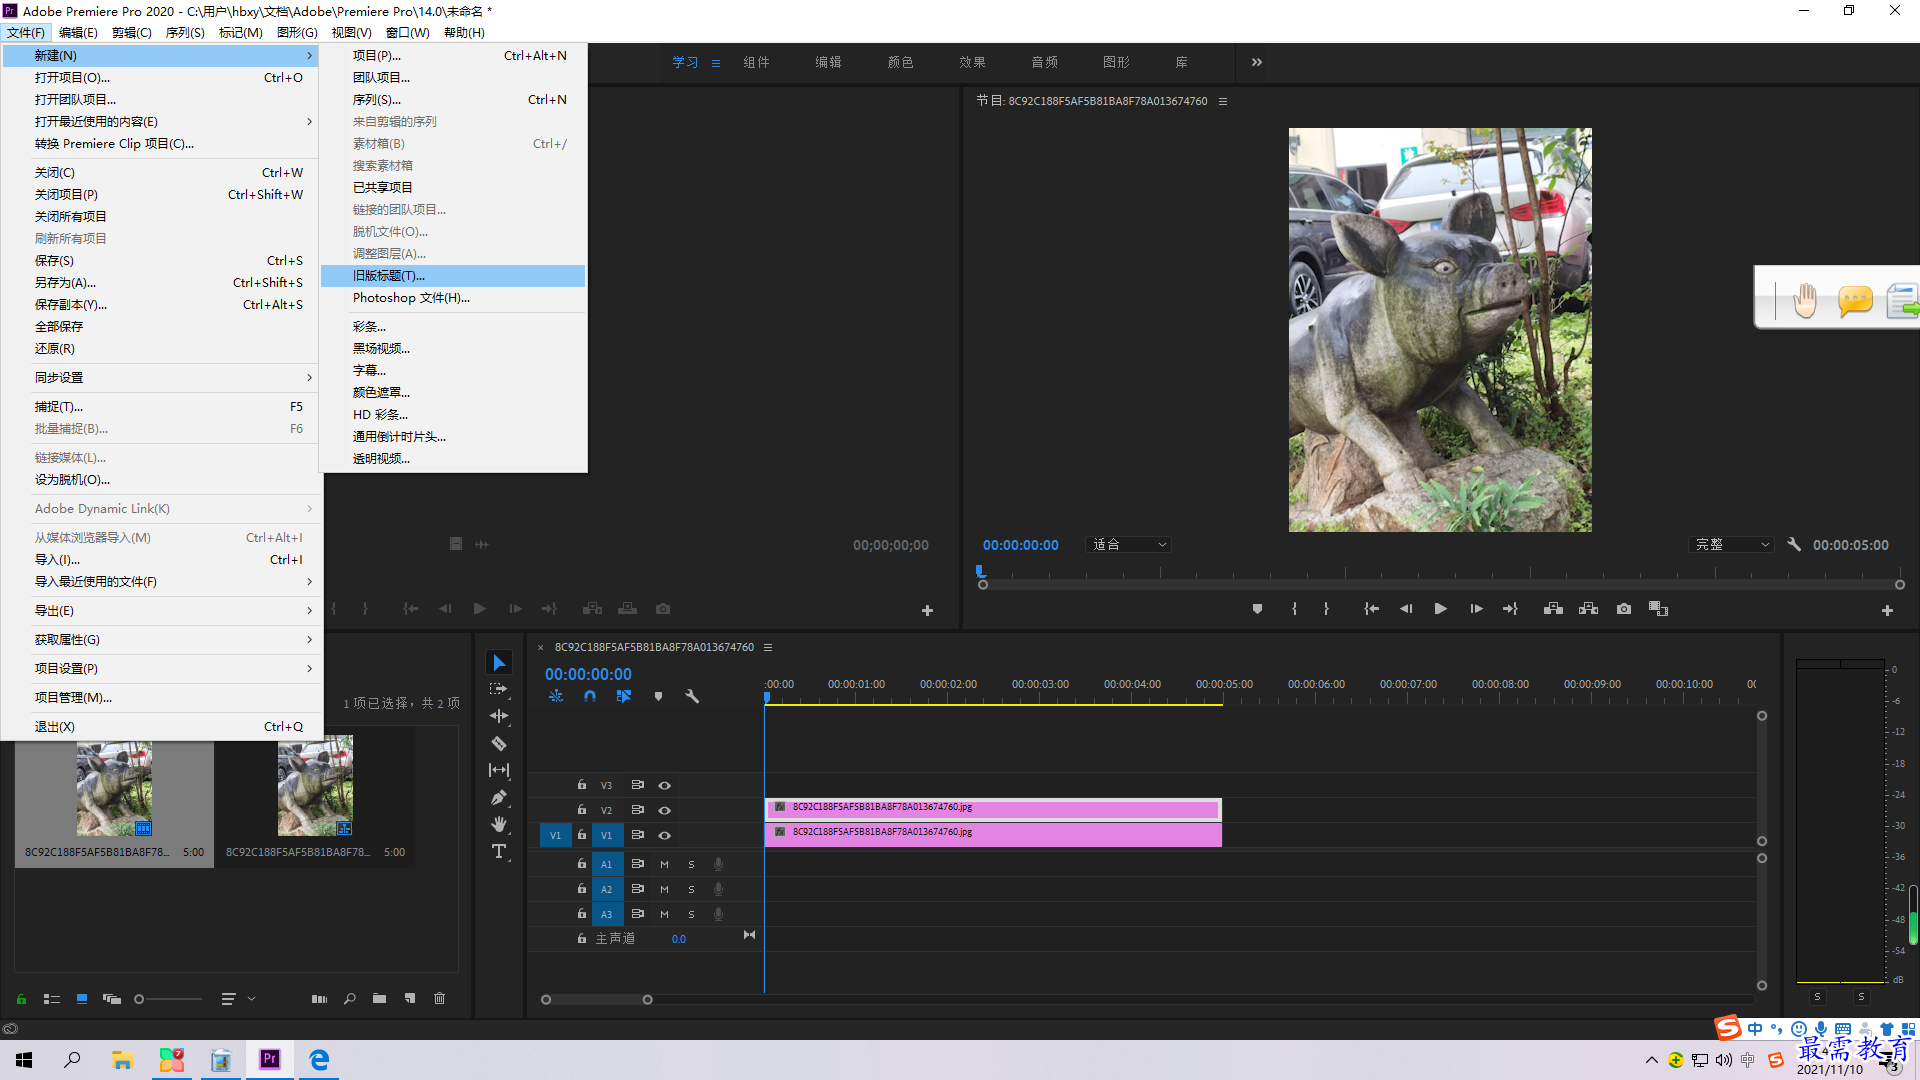Create a new bin with folder icon
This screenshot has height=1080, width=1920.
379,998
